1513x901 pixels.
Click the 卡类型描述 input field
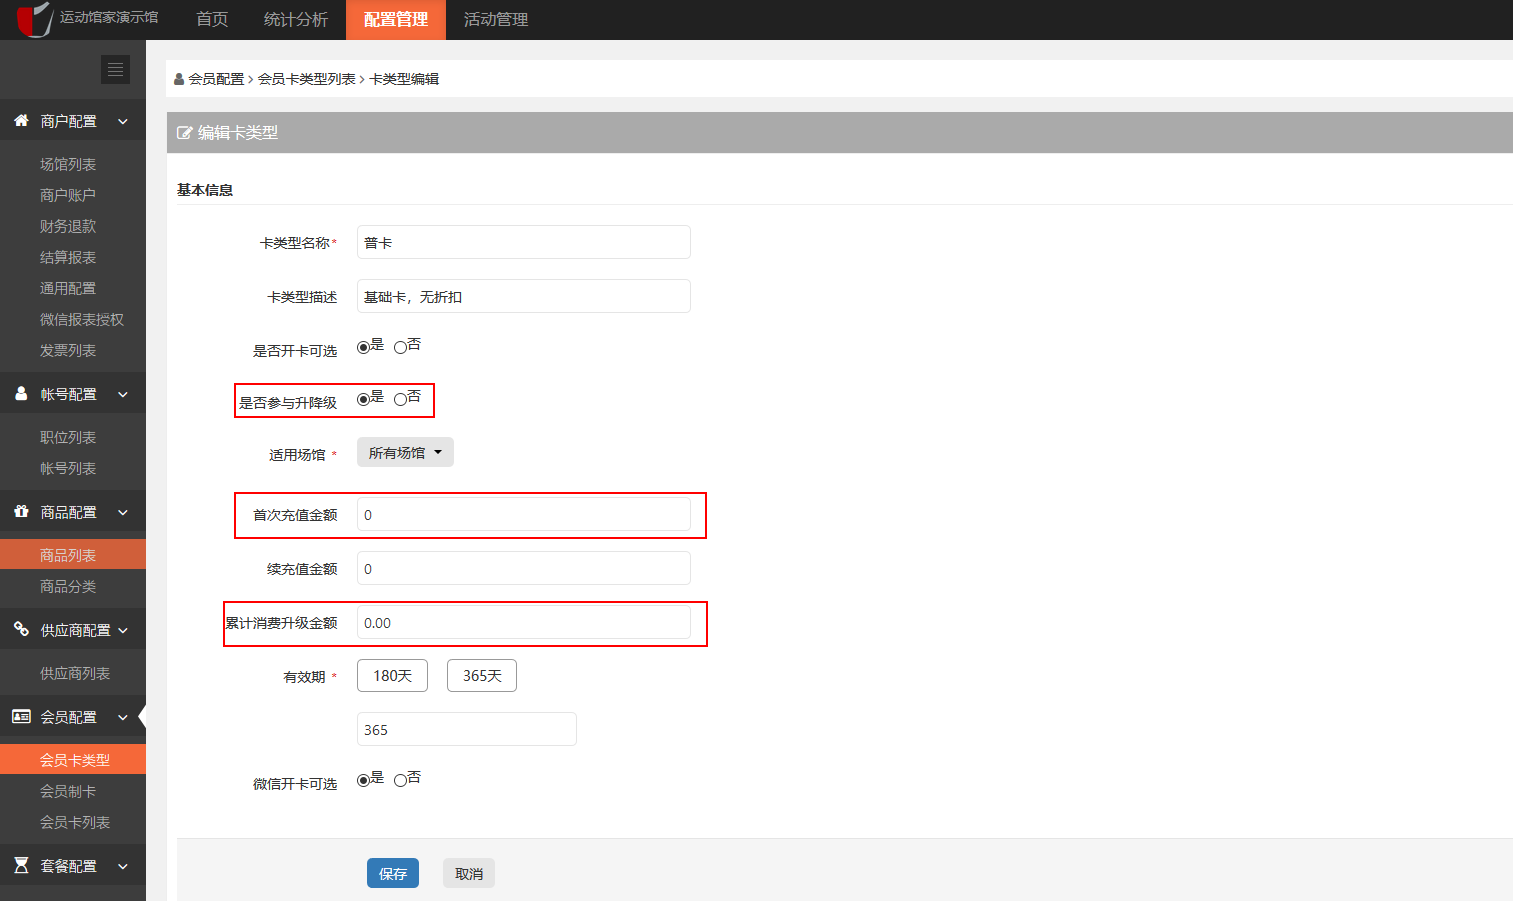pyautogui.click(x=524, y=296)
